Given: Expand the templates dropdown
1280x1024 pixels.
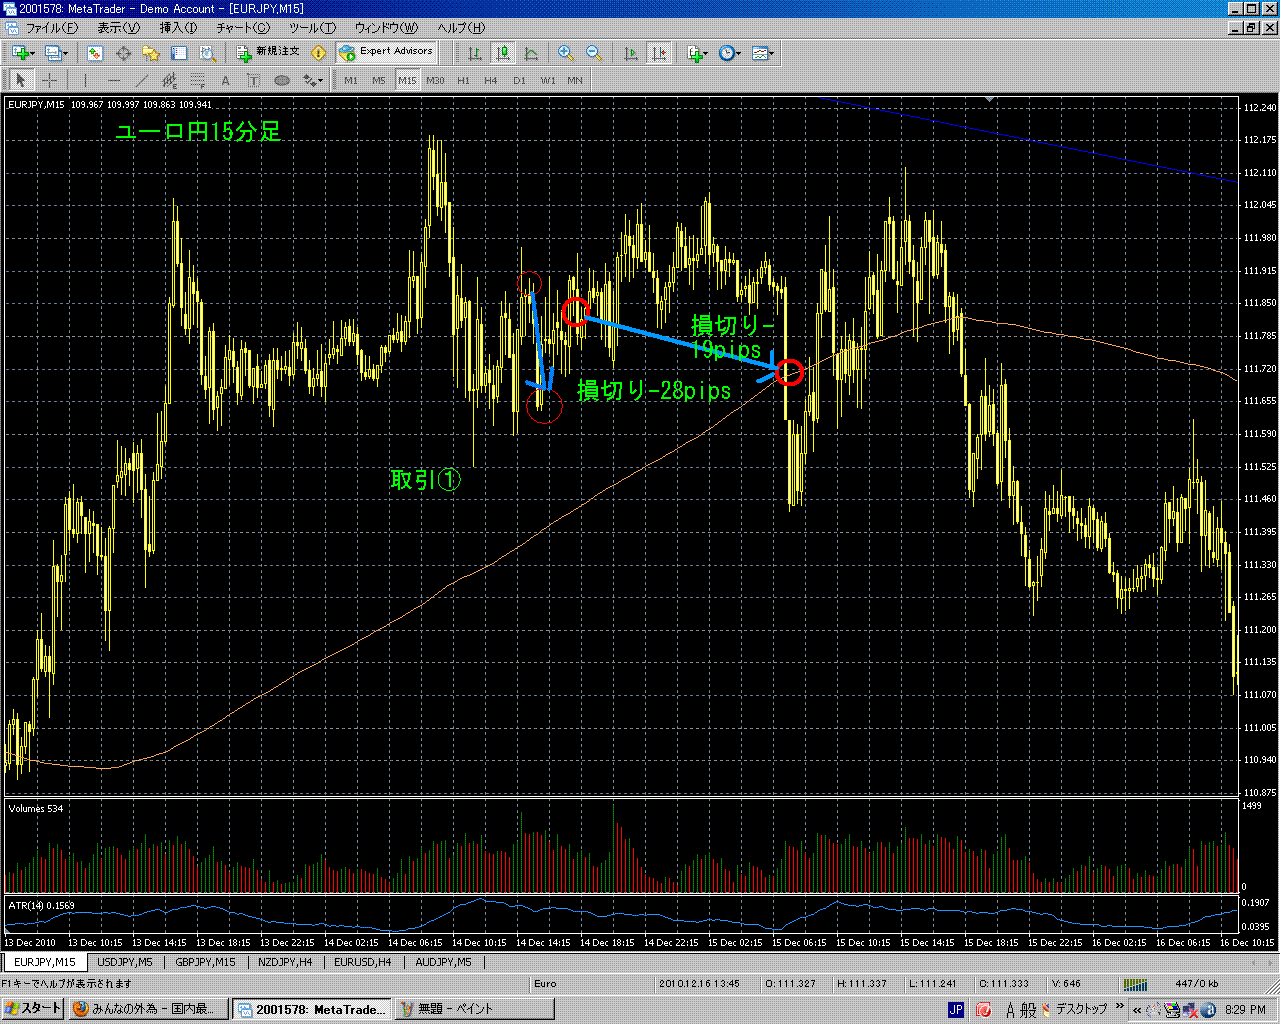Looking at the screenshot, I should click(763, 53).
